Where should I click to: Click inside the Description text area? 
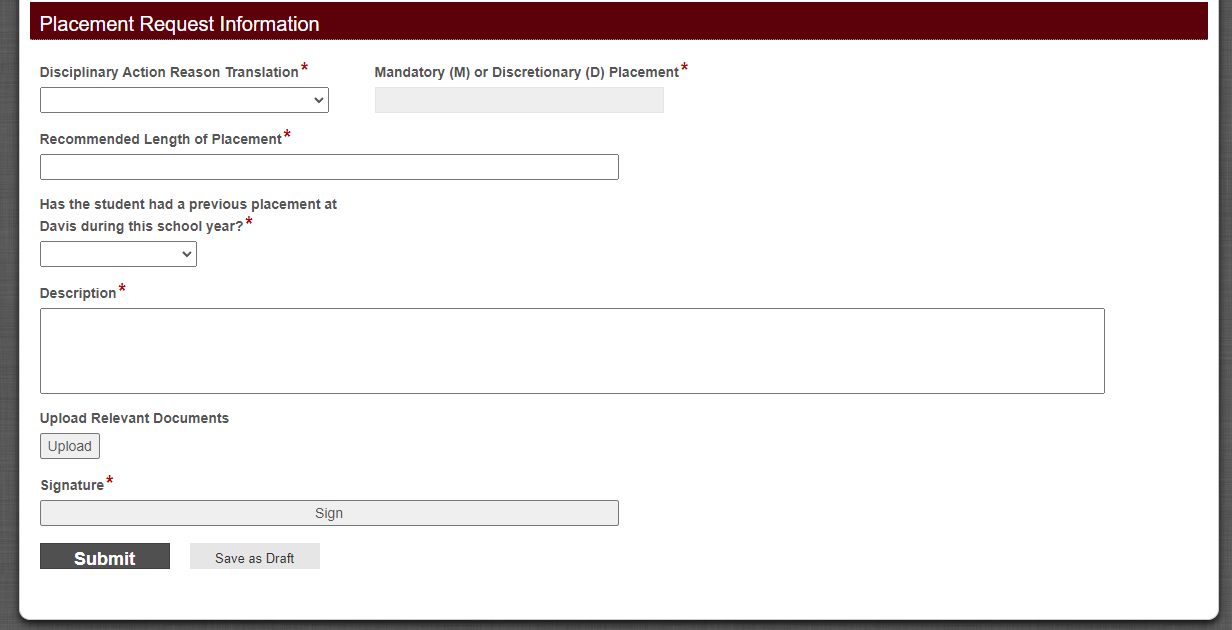pos(571,350)
